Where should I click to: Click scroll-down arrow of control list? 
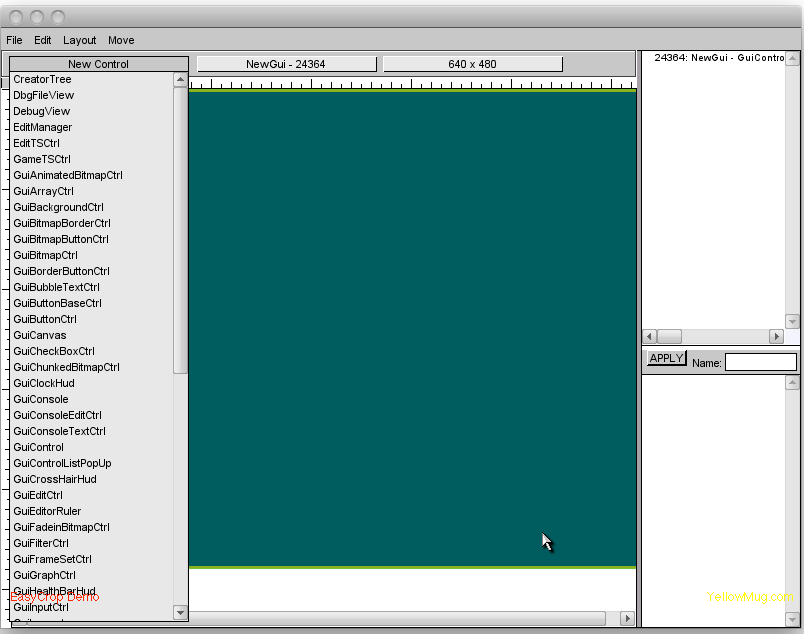pyautogui.click(x=180, y=612)
